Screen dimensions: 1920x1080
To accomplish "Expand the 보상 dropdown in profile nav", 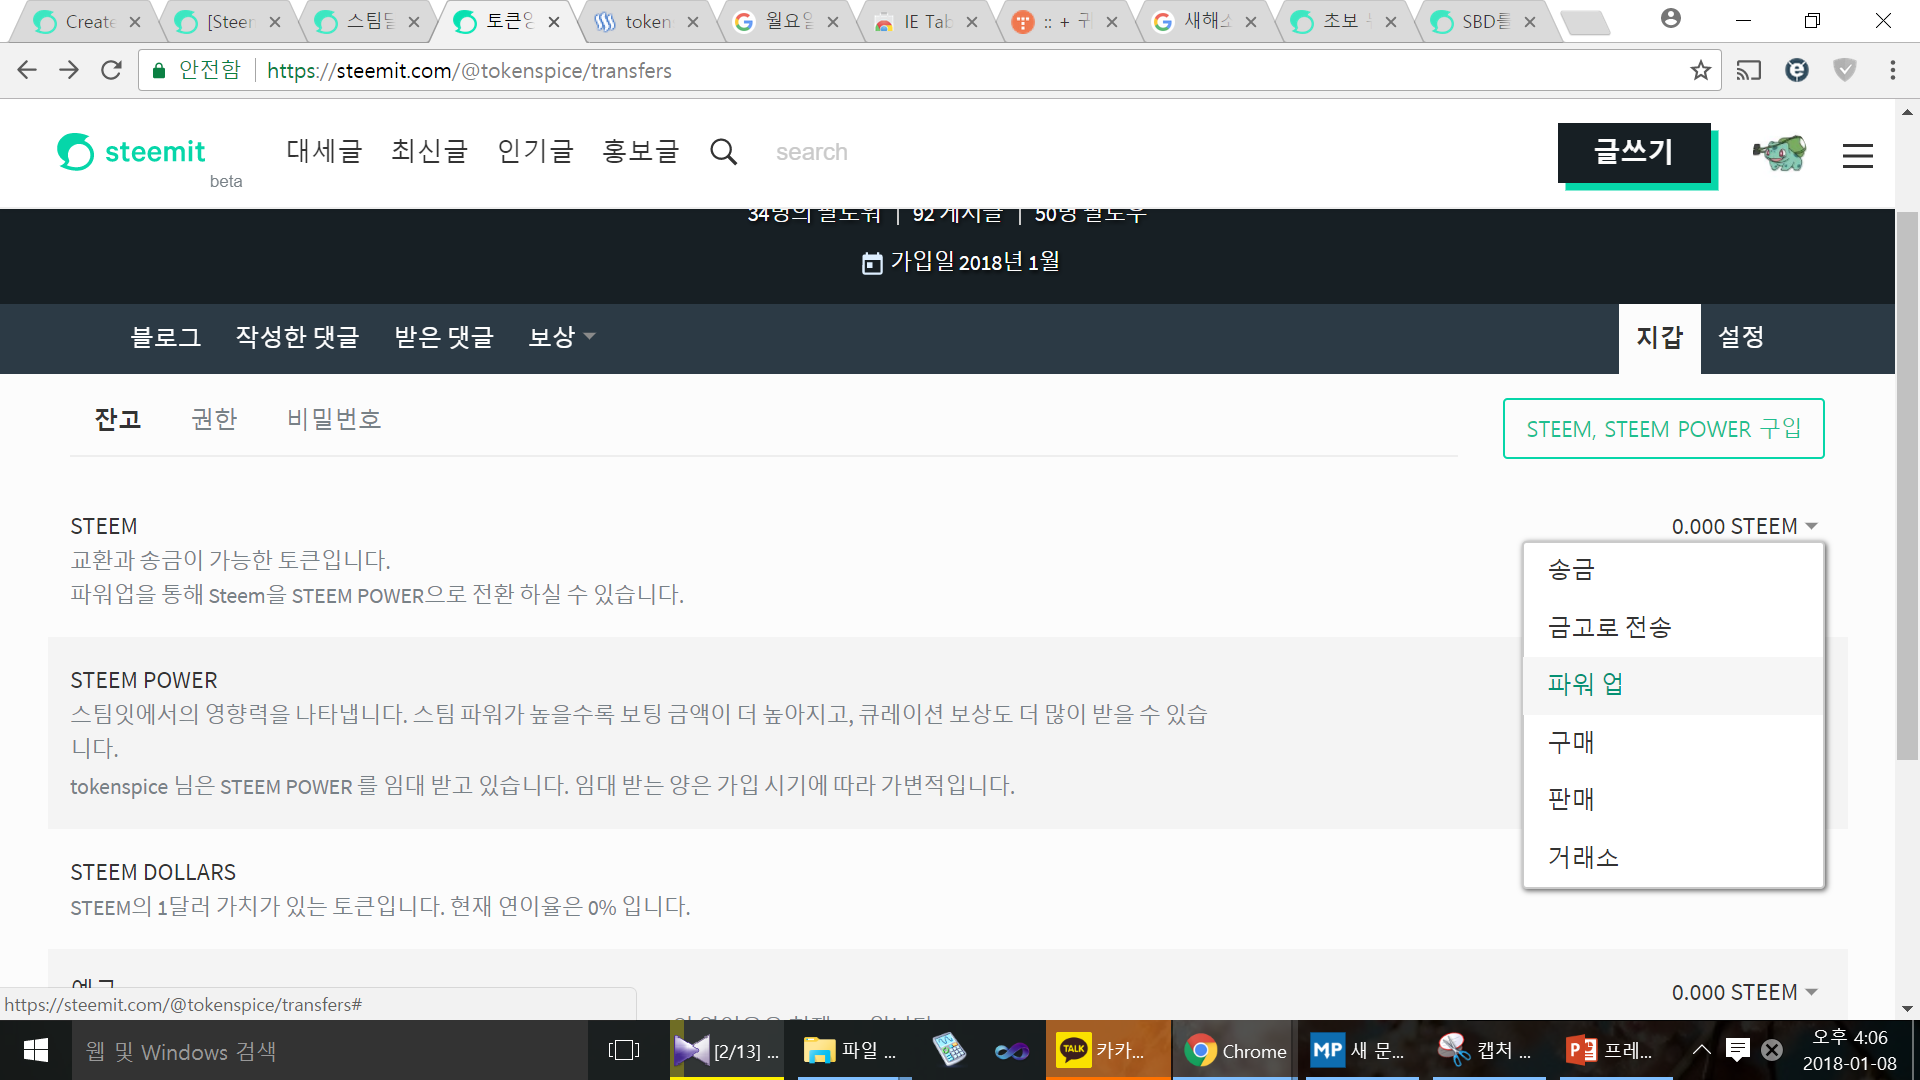I will [562, 337].
